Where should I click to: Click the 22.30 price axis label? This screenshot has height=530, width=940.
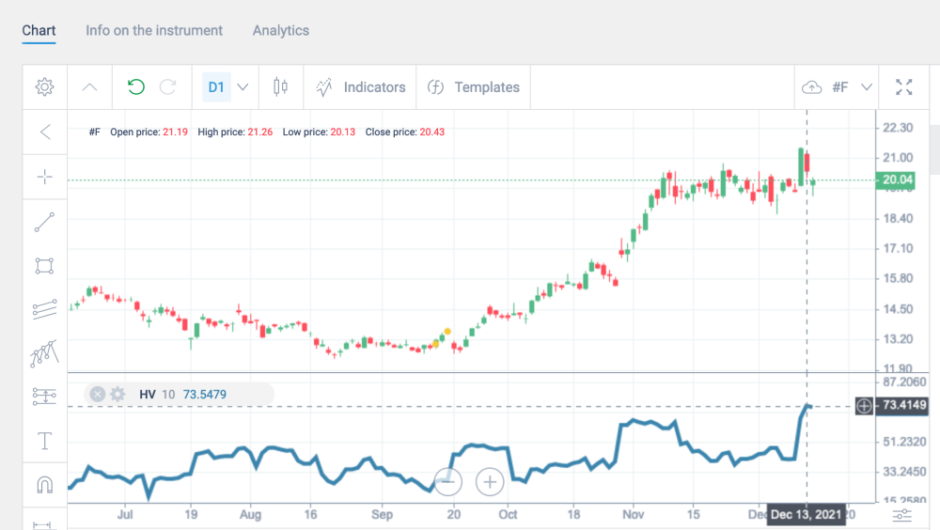tap(898, 128)
